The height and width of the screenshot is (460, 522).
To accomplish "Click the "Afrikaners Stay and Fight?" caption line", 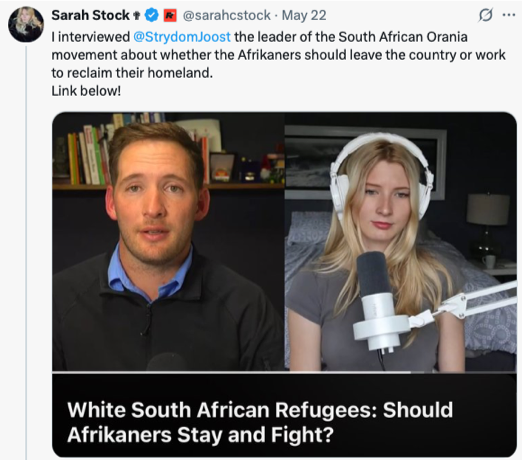I will (x=200, y=435).
